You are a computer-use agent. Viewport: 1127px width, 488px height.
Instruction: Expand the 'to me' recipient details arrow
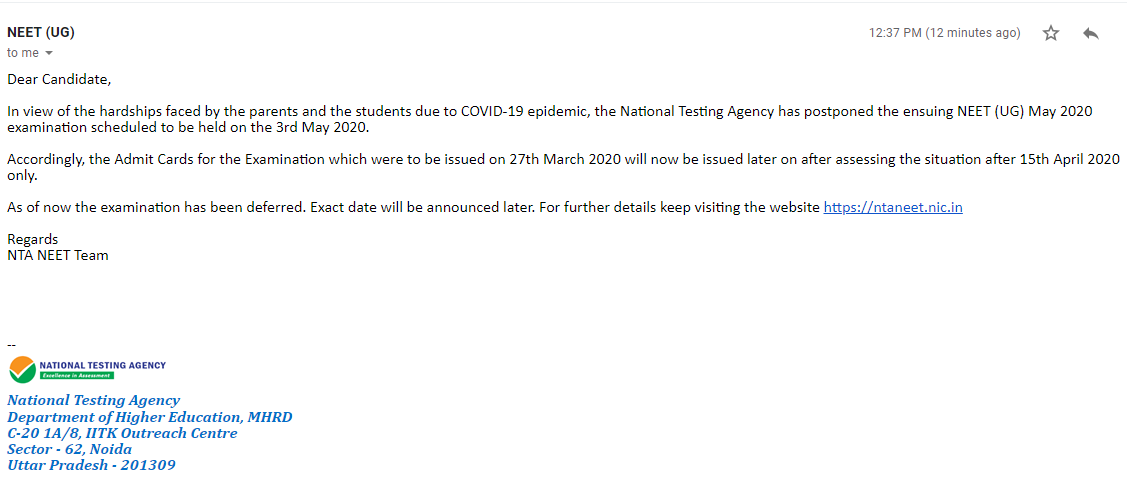(x=49, y=53)
